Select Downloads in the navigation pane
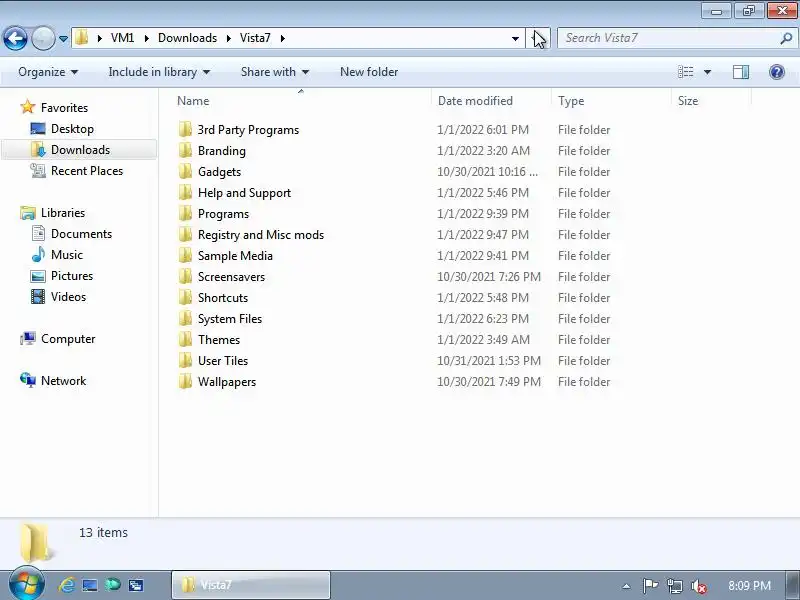 [x=80, y=149]
